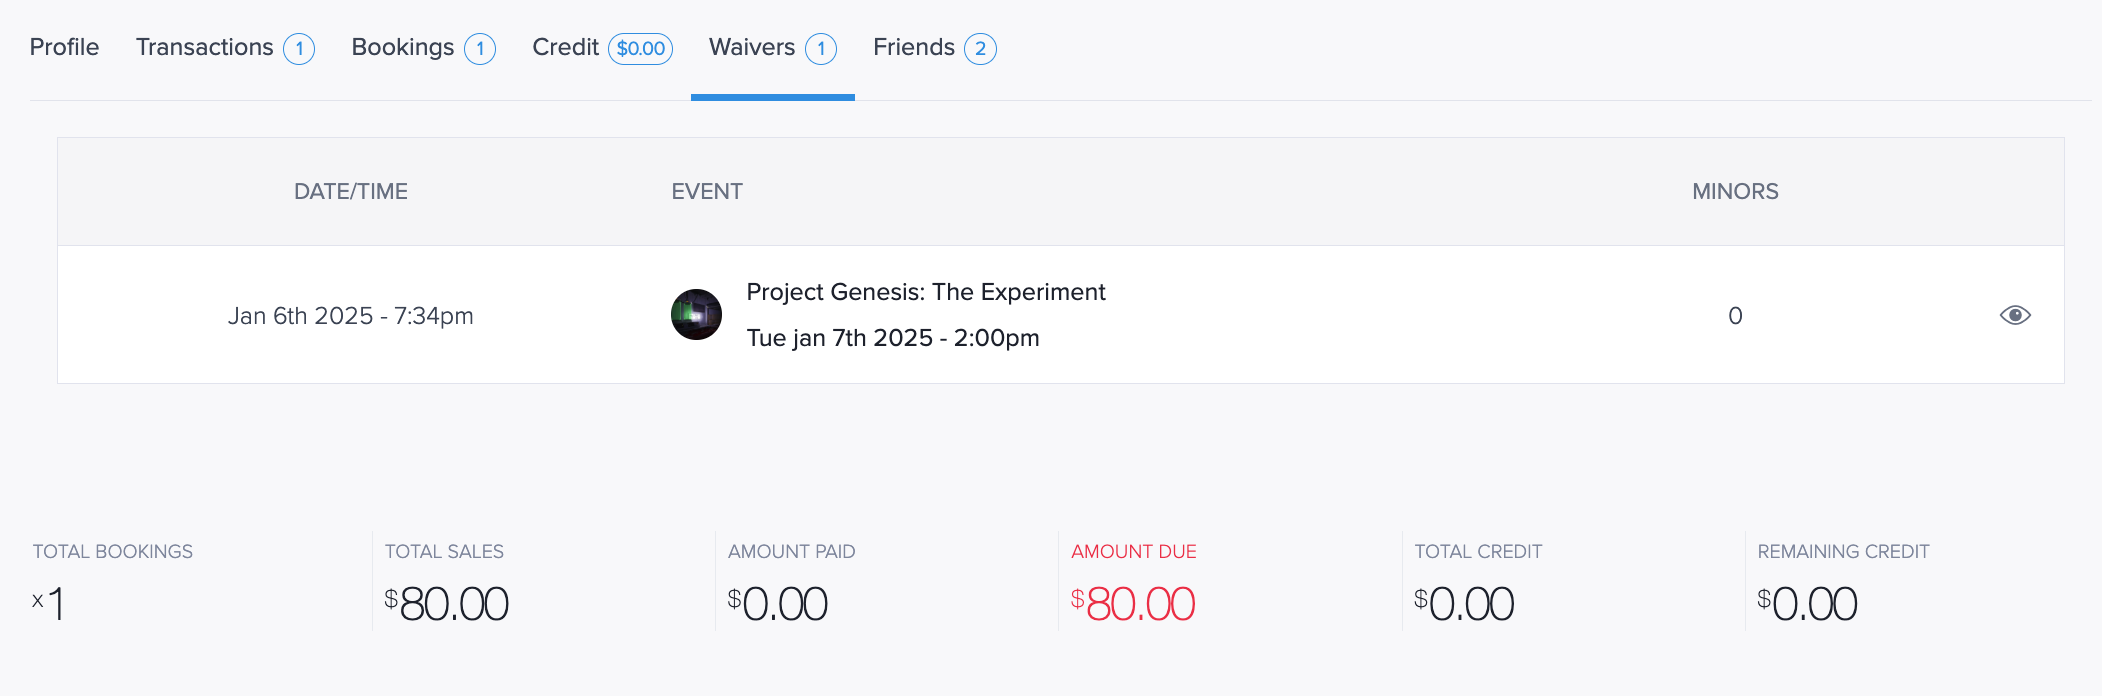Click the Transactions count badge

click(x=299, y=48)
